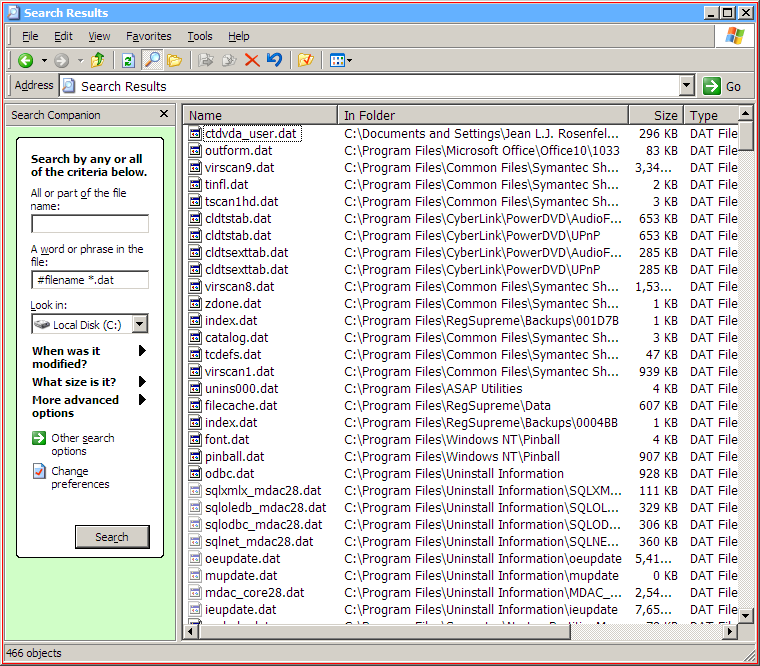Select the zdone.dat file icon
The height and width of the screenshot is (666, 760).
point(195,303)
